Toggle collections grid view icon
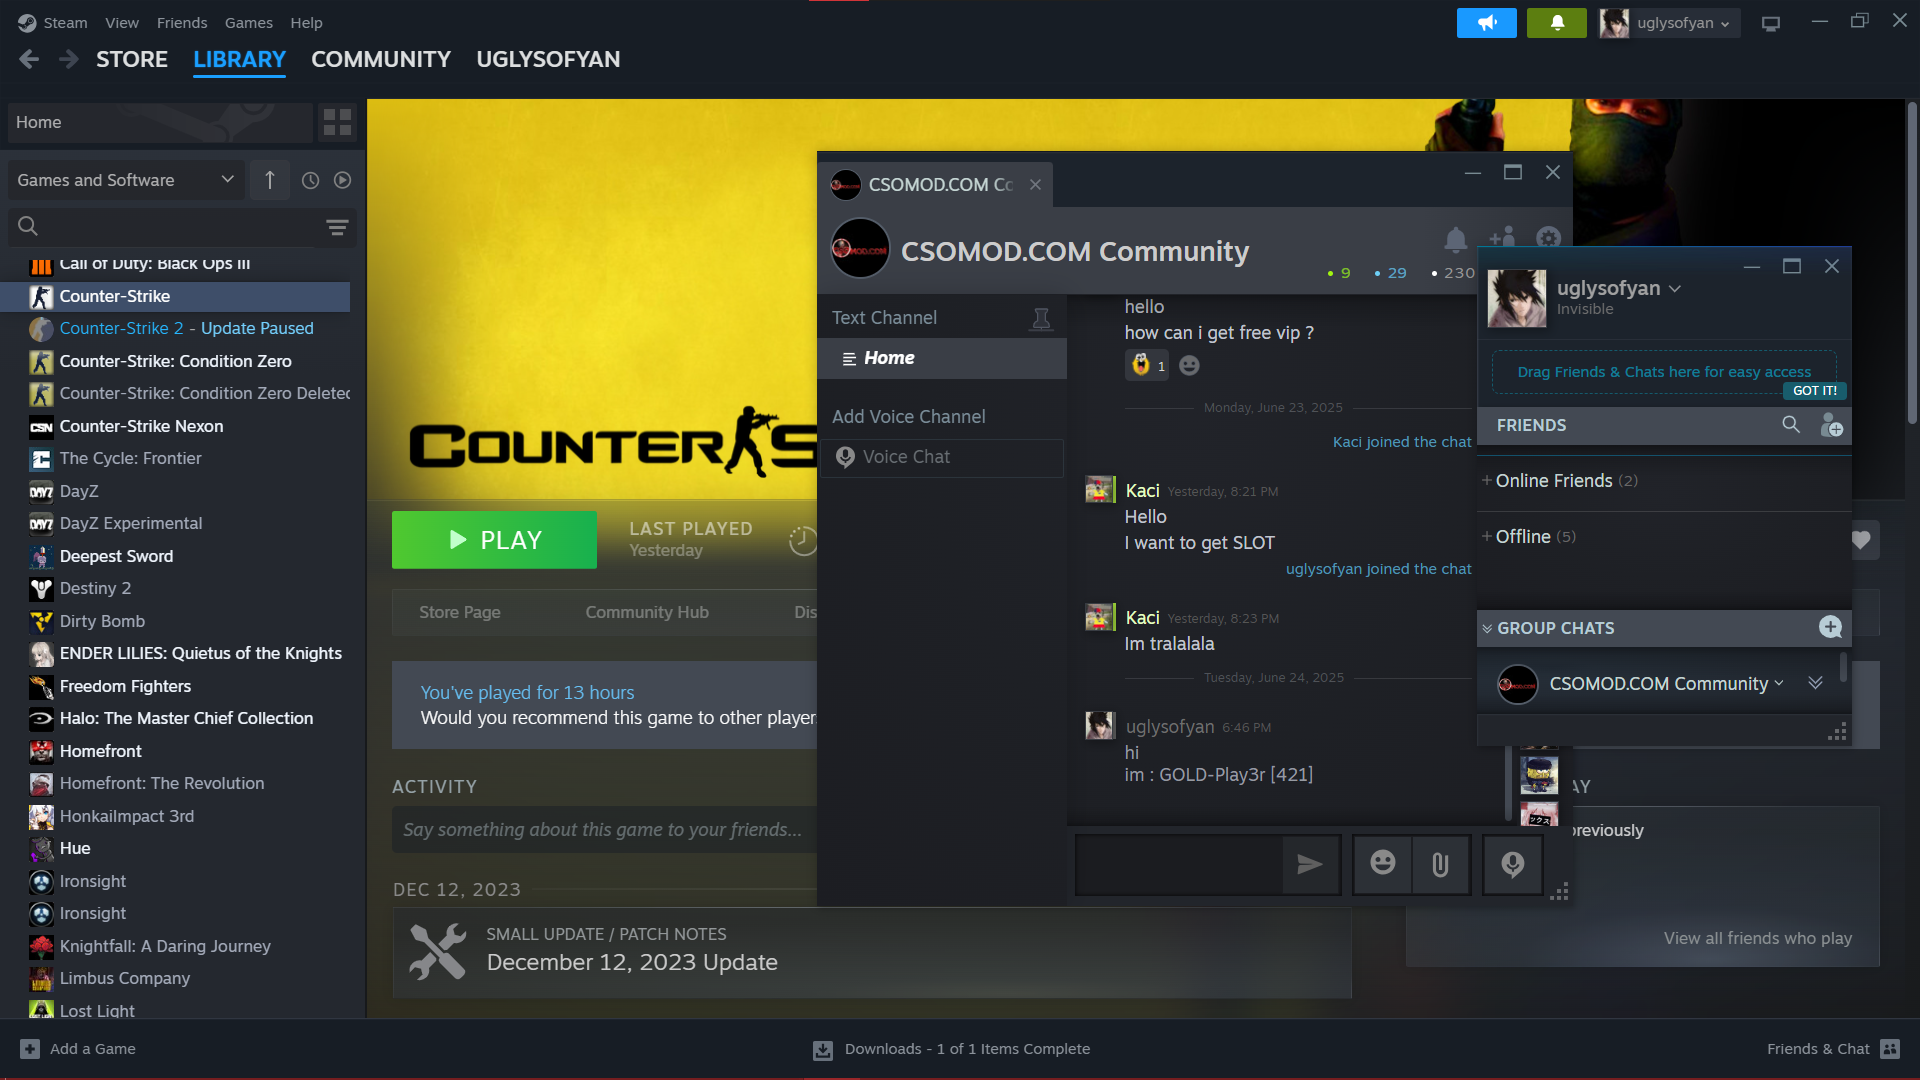Image resolution: width=1920 pixels, height=1080 pixels. (x=337, y=122)
